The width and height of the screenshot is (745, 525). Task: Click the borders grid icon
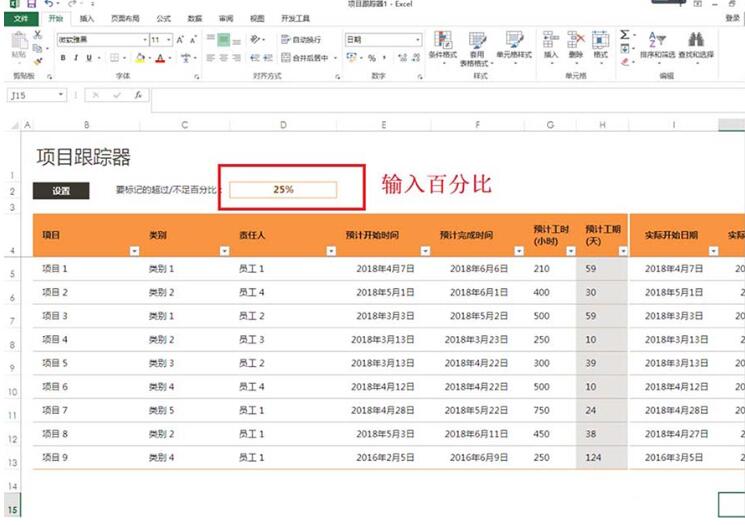[115, 58]
